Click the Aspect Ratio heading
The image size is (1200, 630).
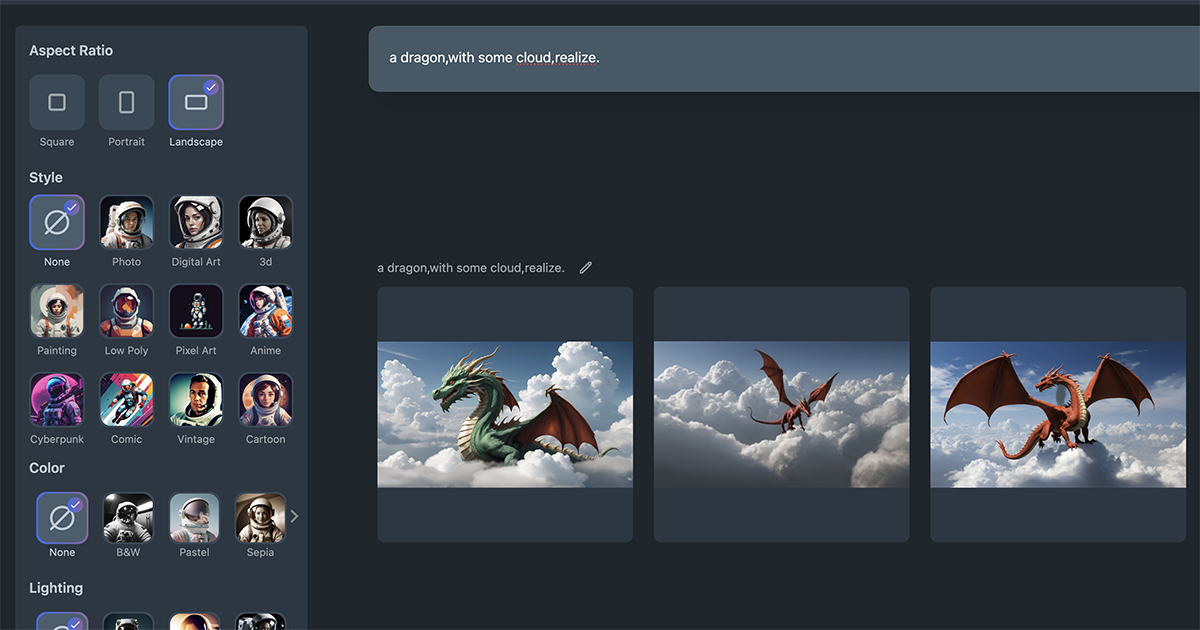pos(71,51)
